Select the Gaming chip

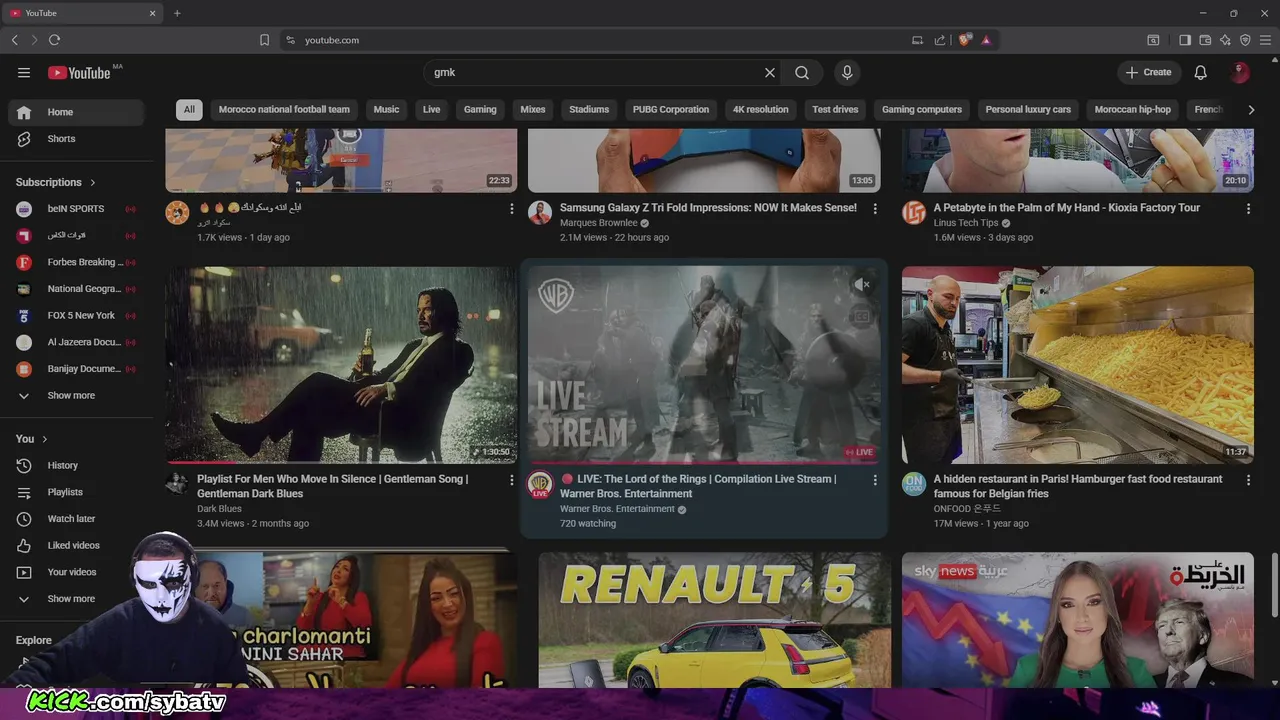pos(480,110)
